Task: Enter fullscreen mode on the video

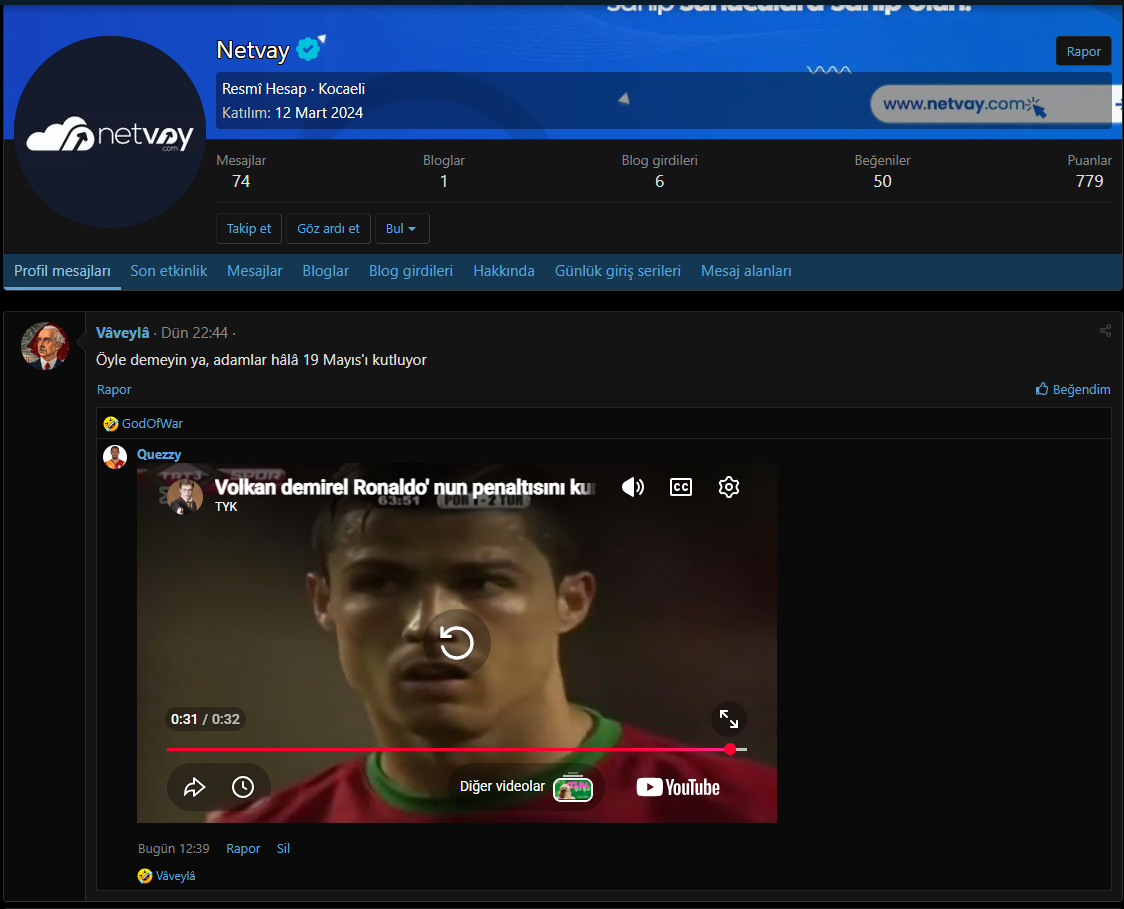Action: pyautogui.click(x=729, y=719)
